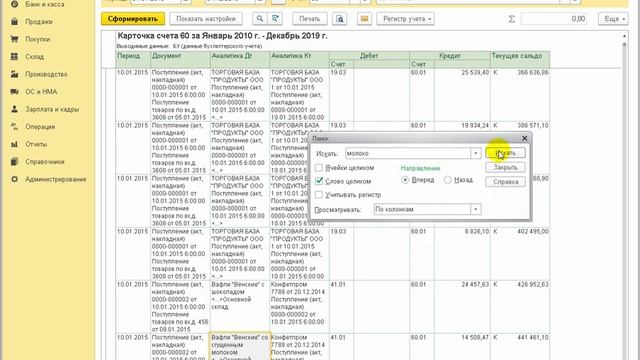Image resolution: width=640 pixels, height=360 pixels.
Task: Open print preview icon next to Печать
Action: [x=340, y=19]
